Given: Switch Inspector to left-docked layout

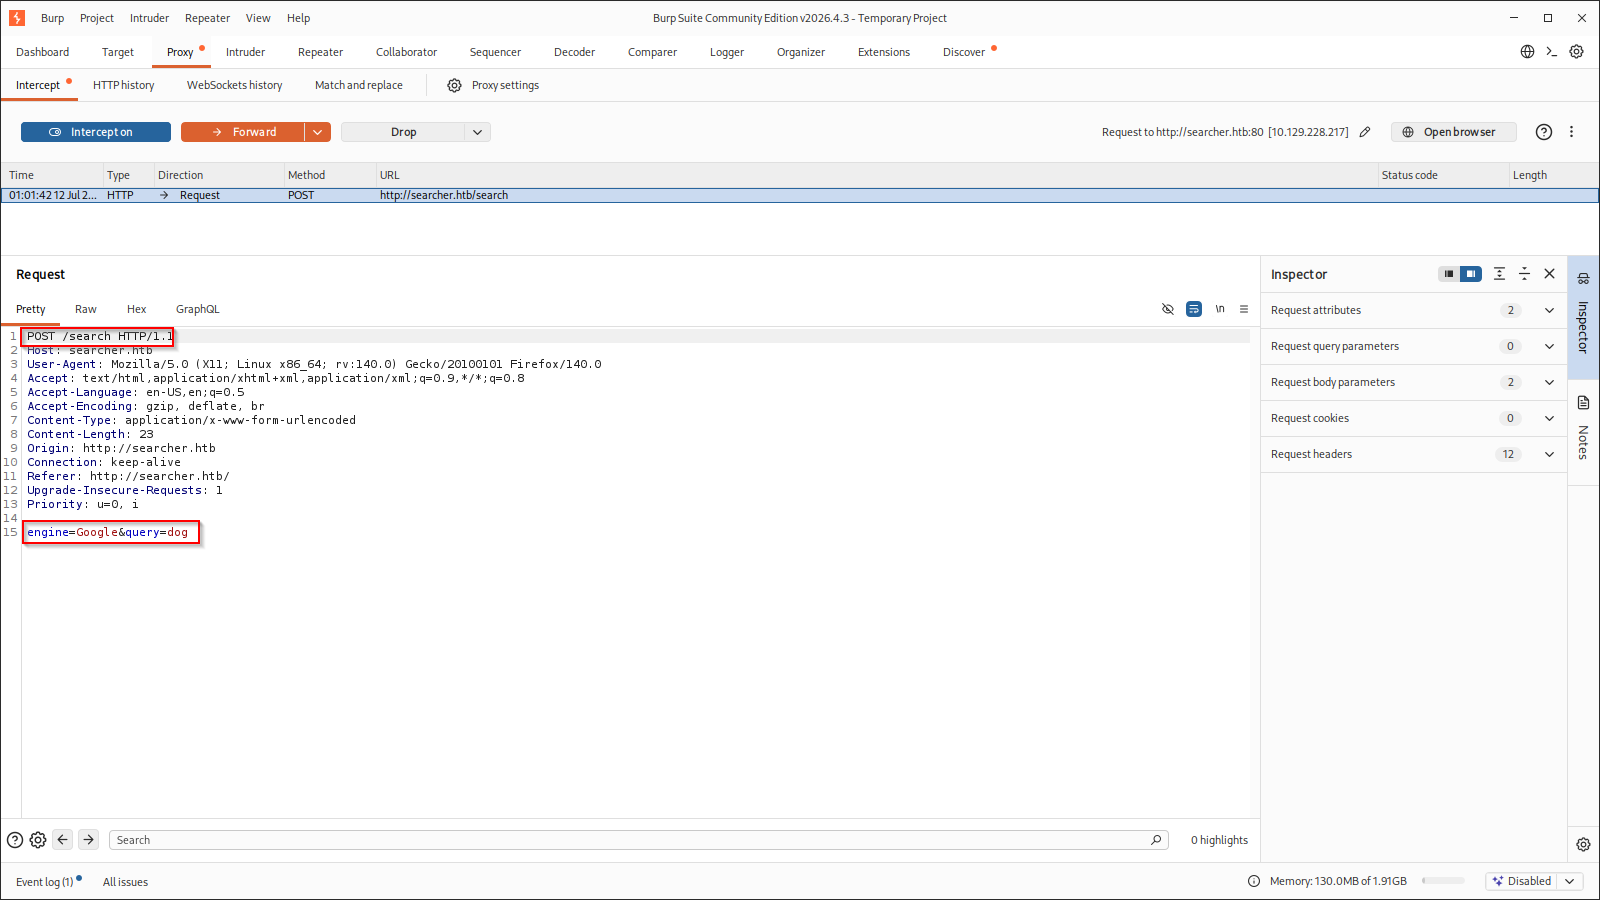Looking at the screenshot, I should pyautogui.click(x=1448, y=274).
